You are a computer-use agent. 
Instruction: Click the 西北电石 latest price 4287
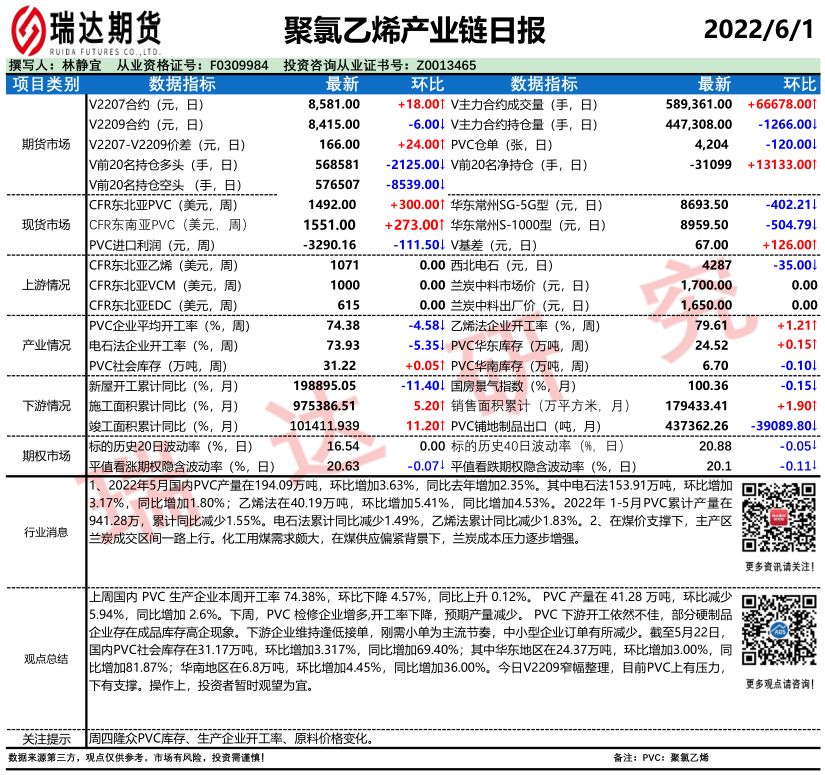(x=718, y=265)
